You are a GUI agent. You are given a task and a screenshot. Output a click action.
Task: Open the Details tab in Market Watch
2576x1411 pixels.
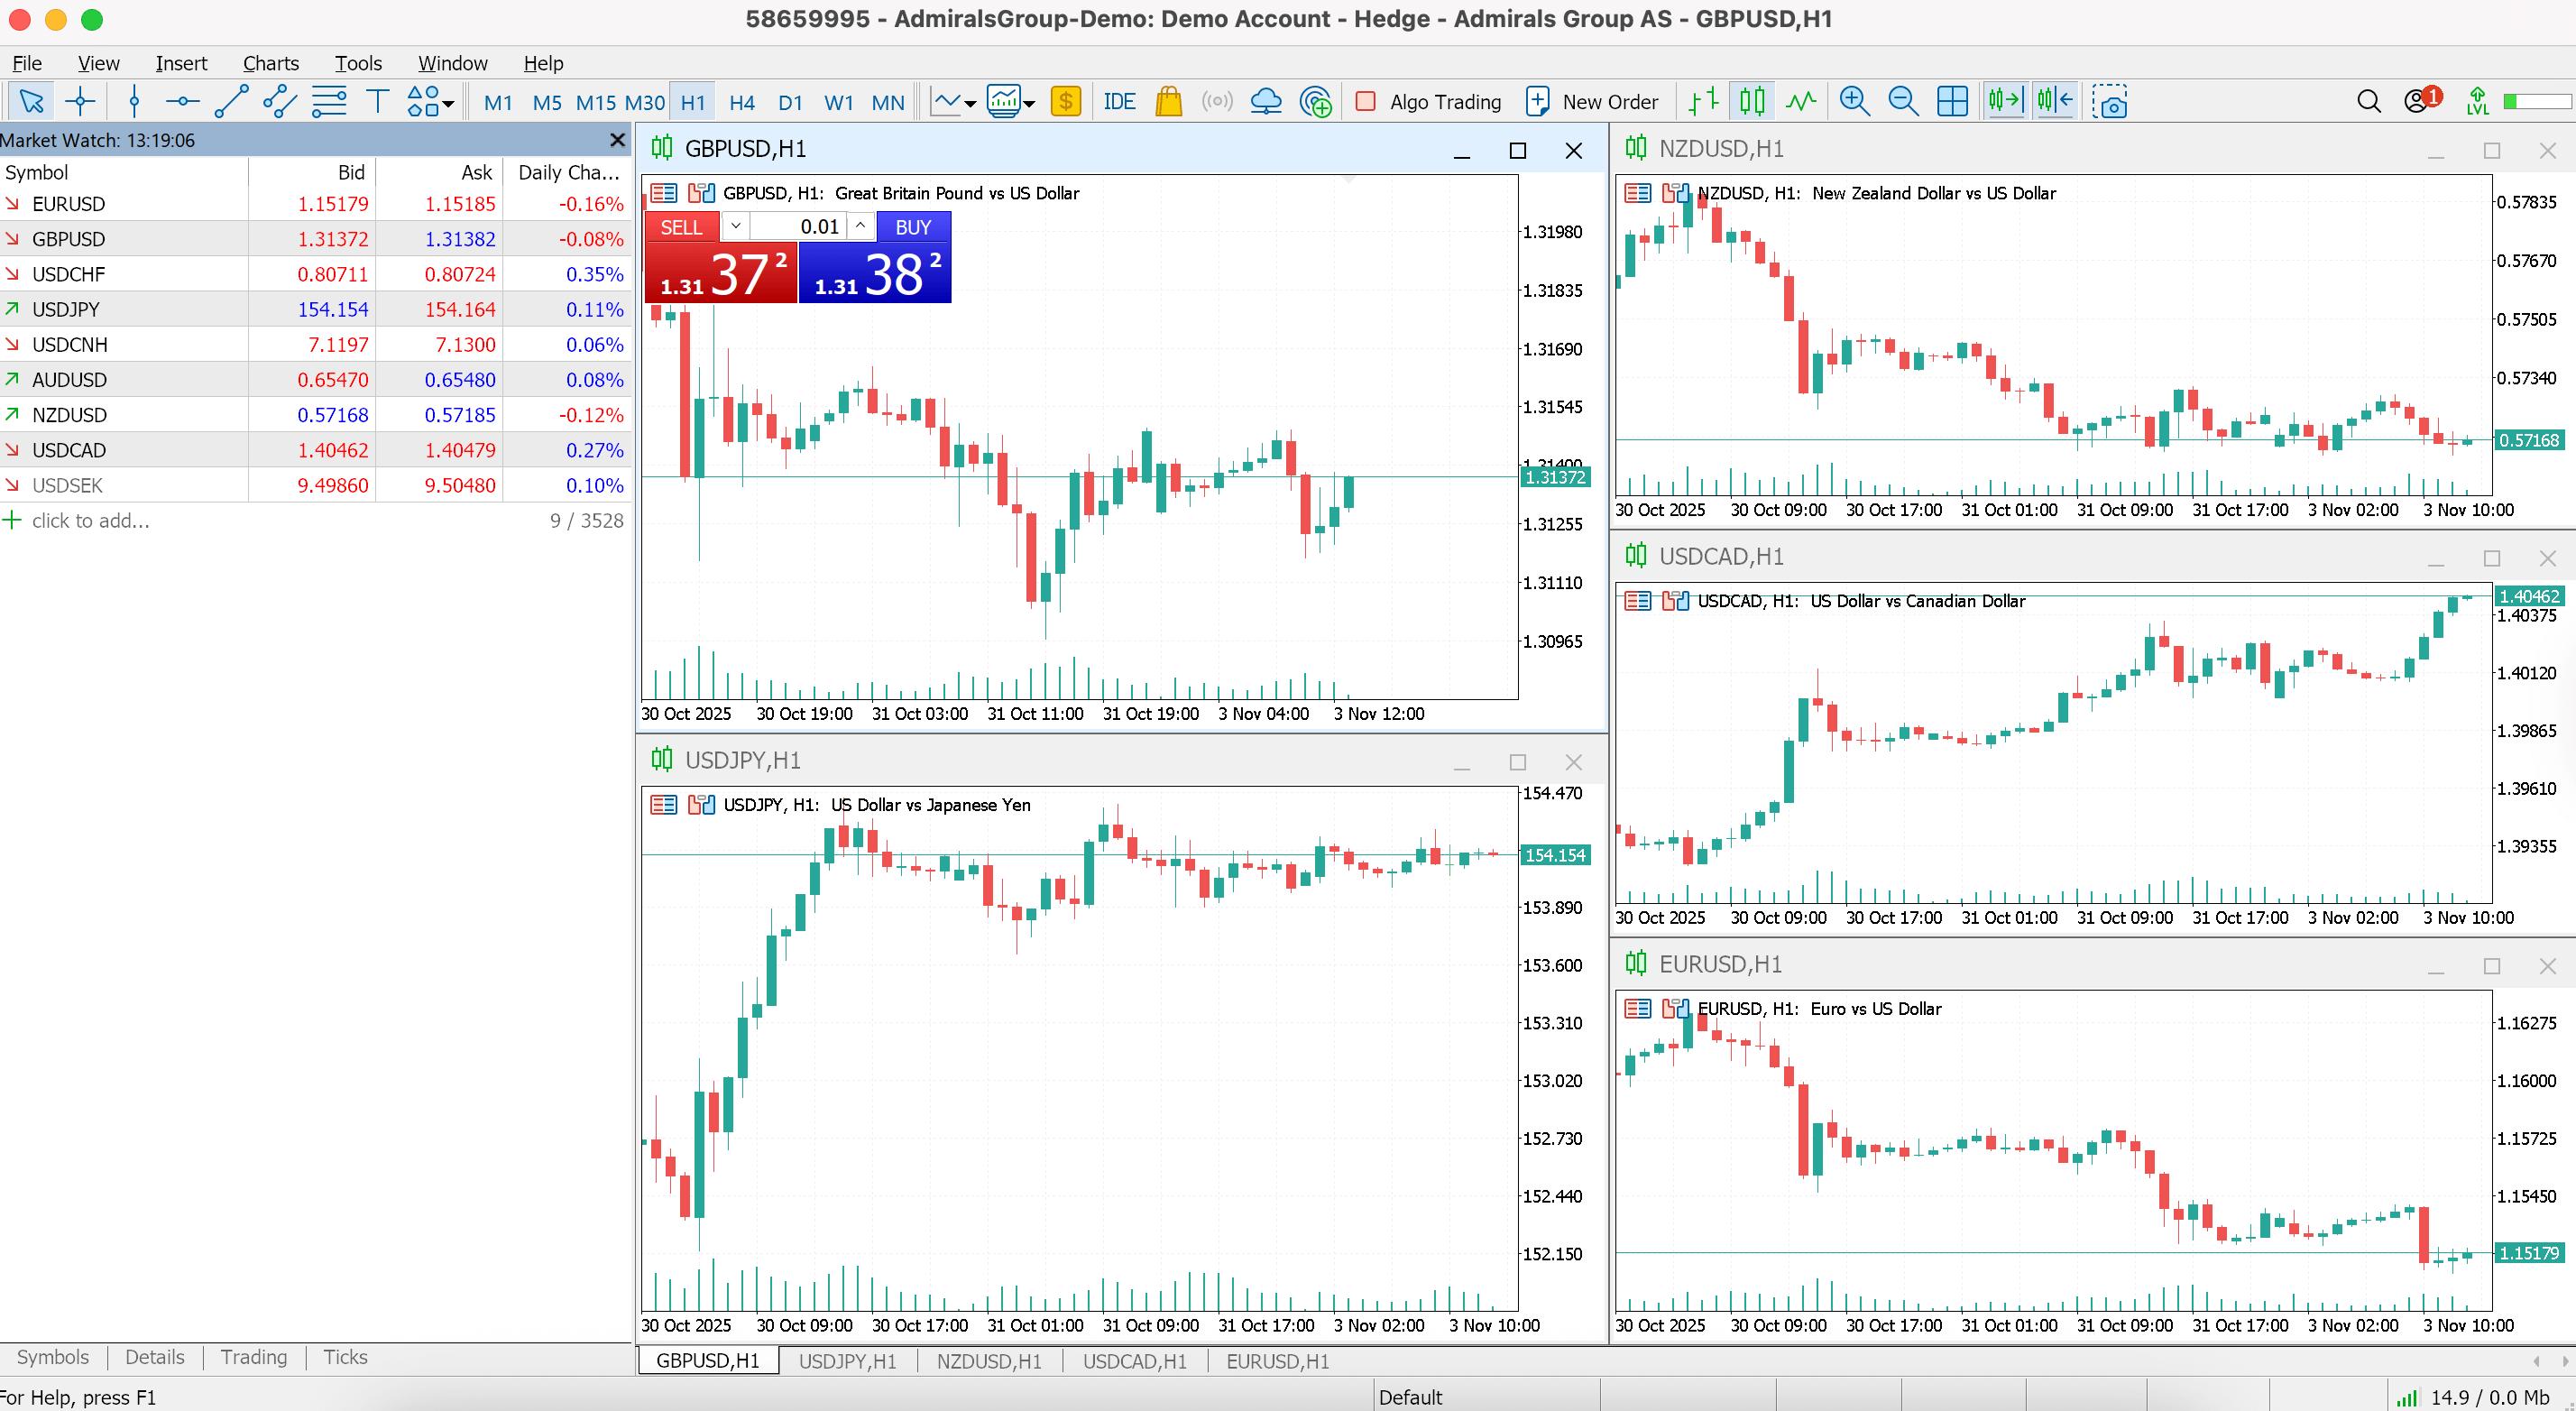point(154,1357)
